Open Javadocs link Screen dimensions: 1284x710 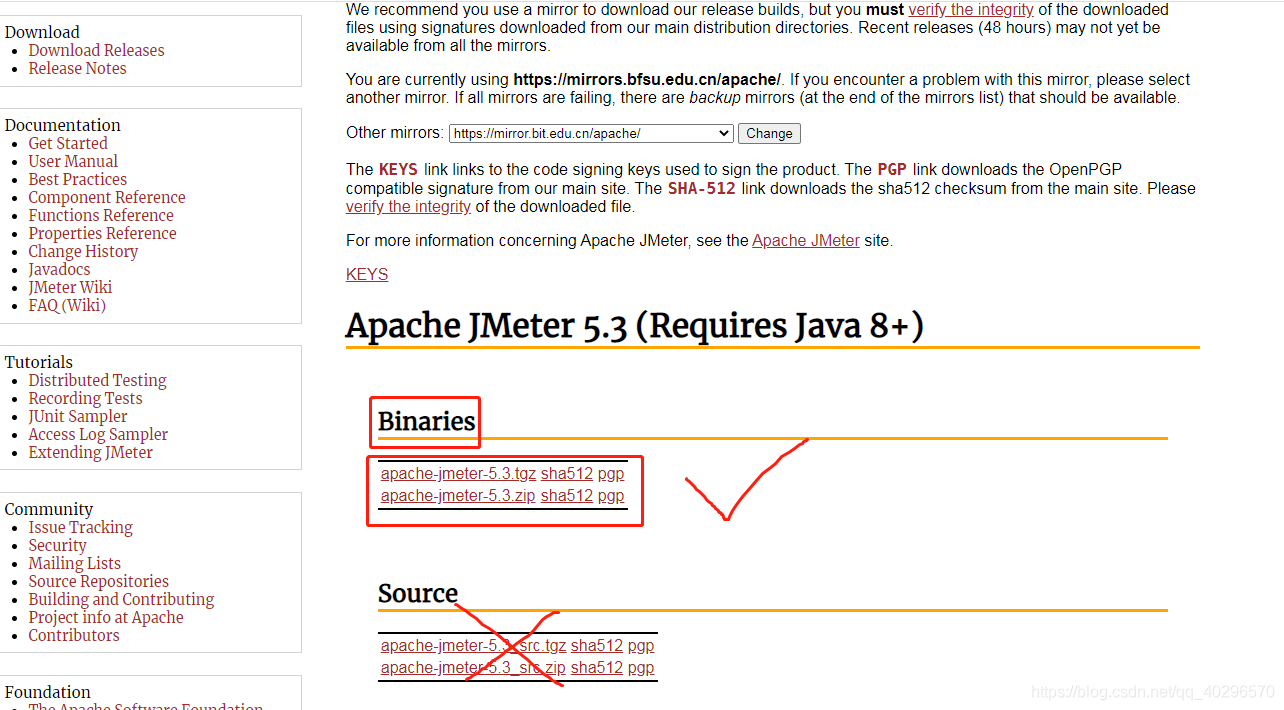(59, 269)
